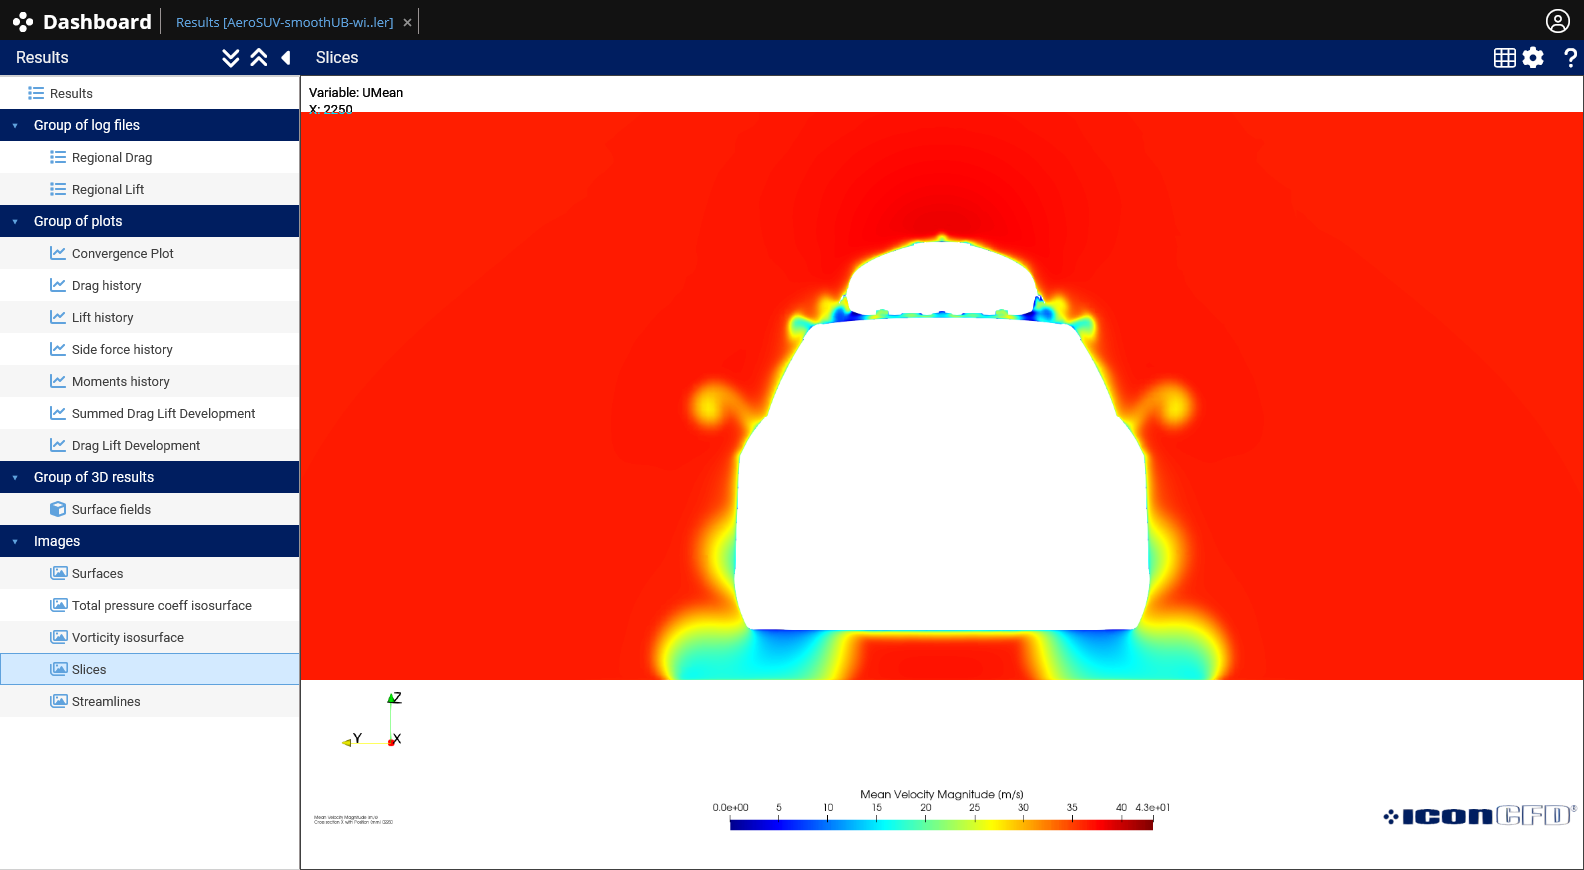Screen dimensions: 1584x870
Task: Click Streamlines image icon
Action: [59, 701]
